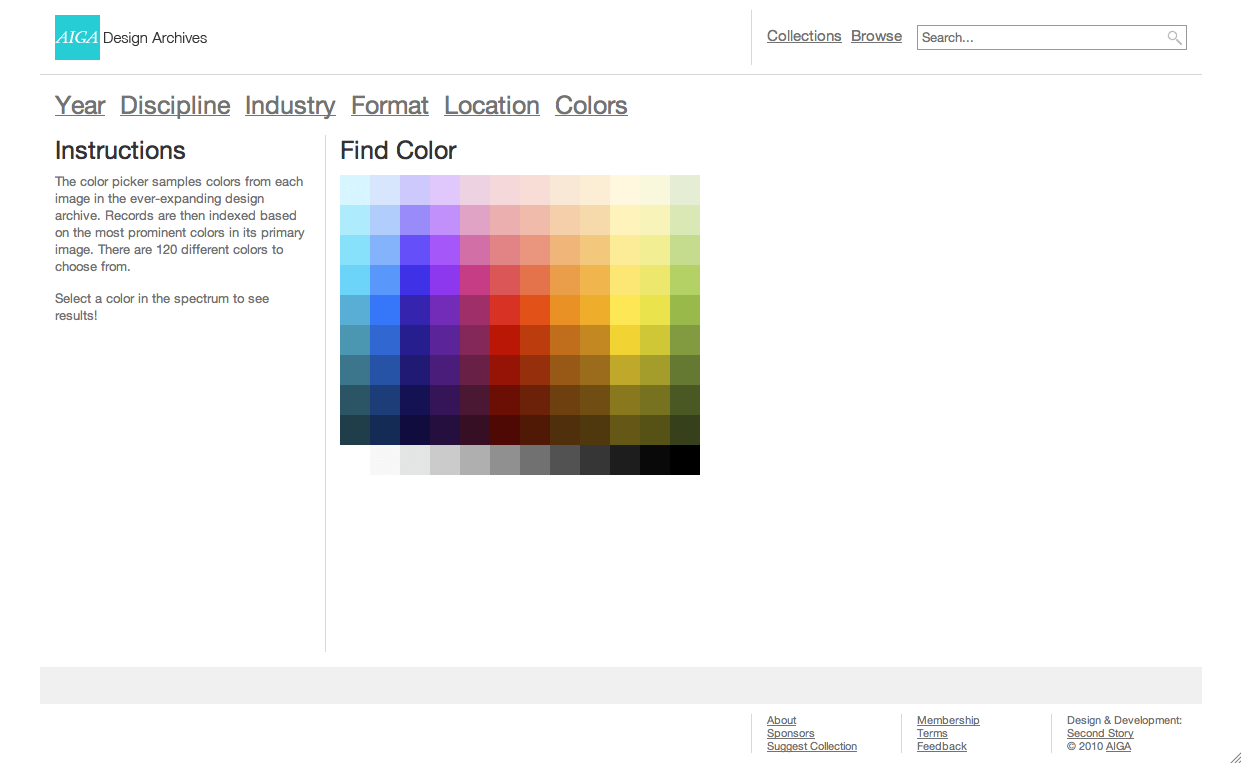Viewport: 1242px width, 764px height.
Task: Click the magnifier icon in search box
Action: [x=1175, y=38]
